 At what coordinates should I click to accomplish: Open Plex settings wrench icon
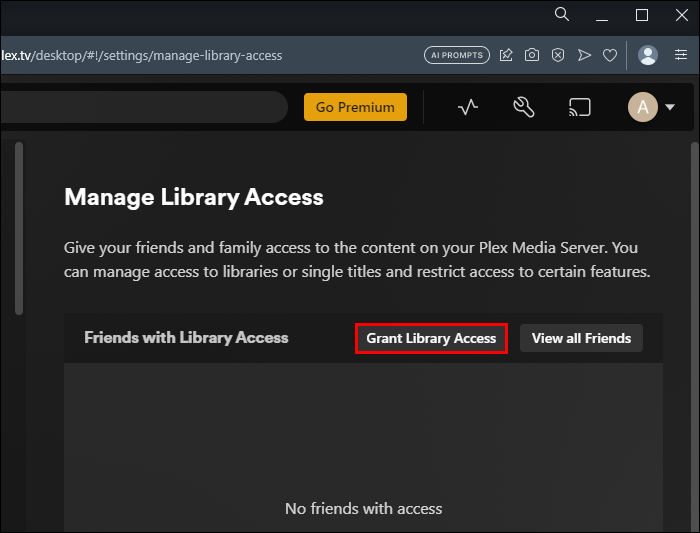tap(524, 107)
